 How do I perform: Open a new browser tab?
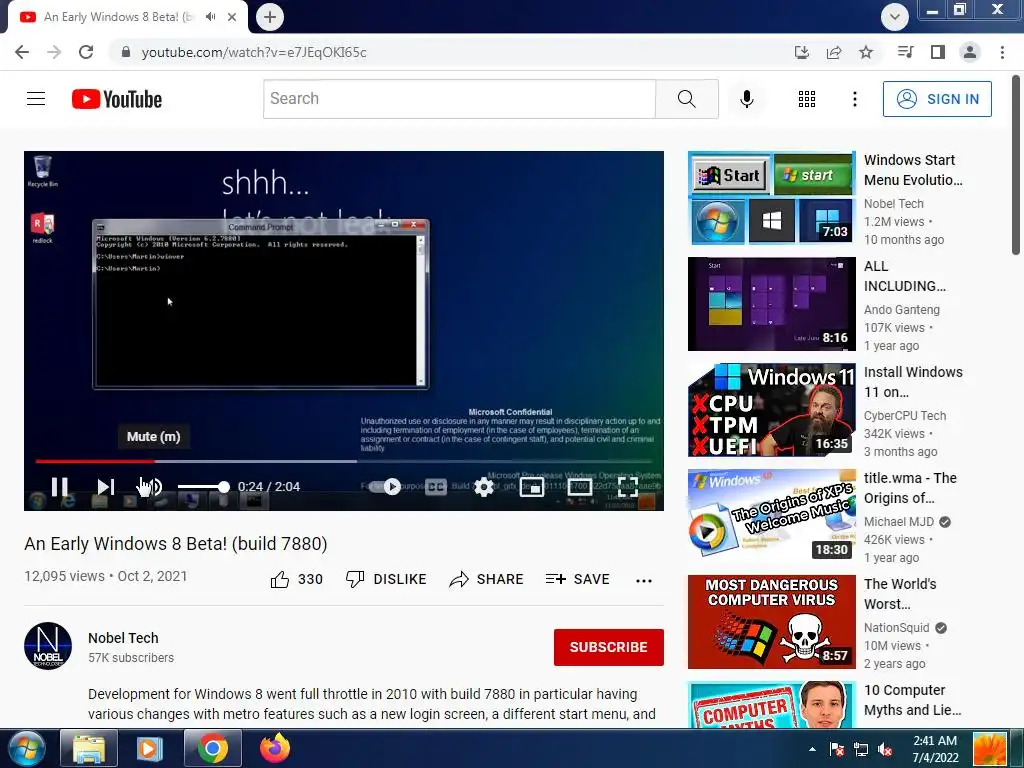tap(270, 17)
